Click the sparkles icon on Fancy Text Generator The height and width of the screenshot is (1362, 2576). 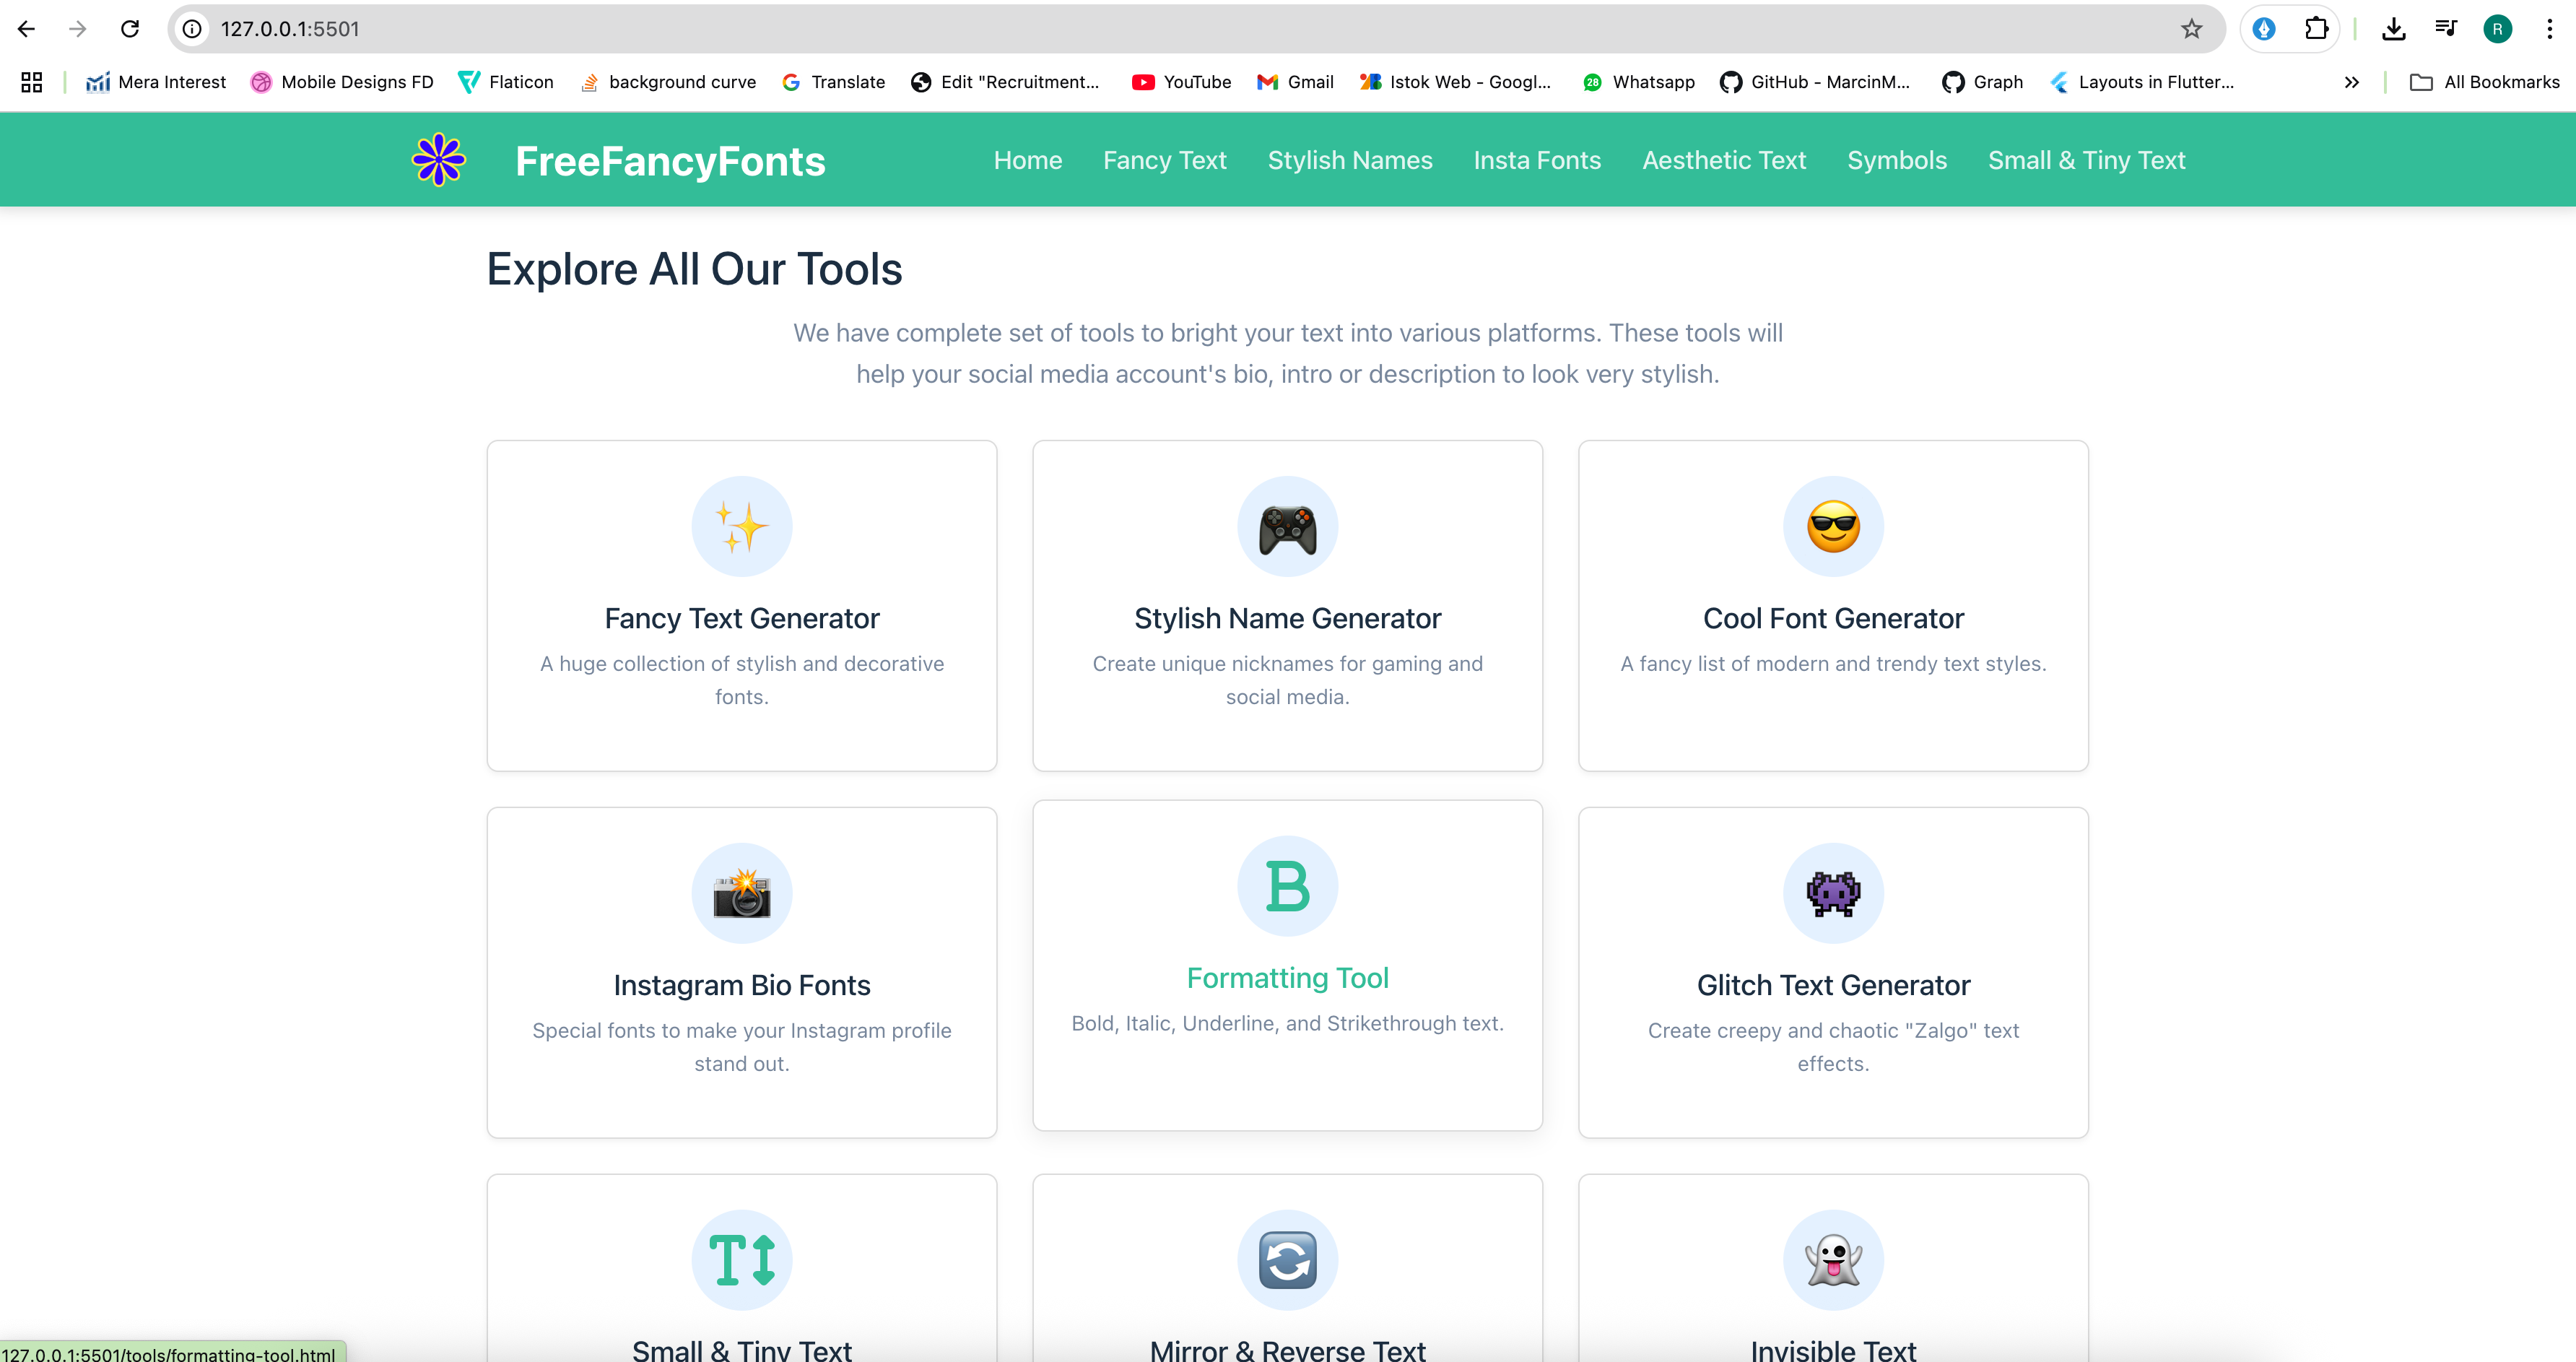(x=742, y=527)
